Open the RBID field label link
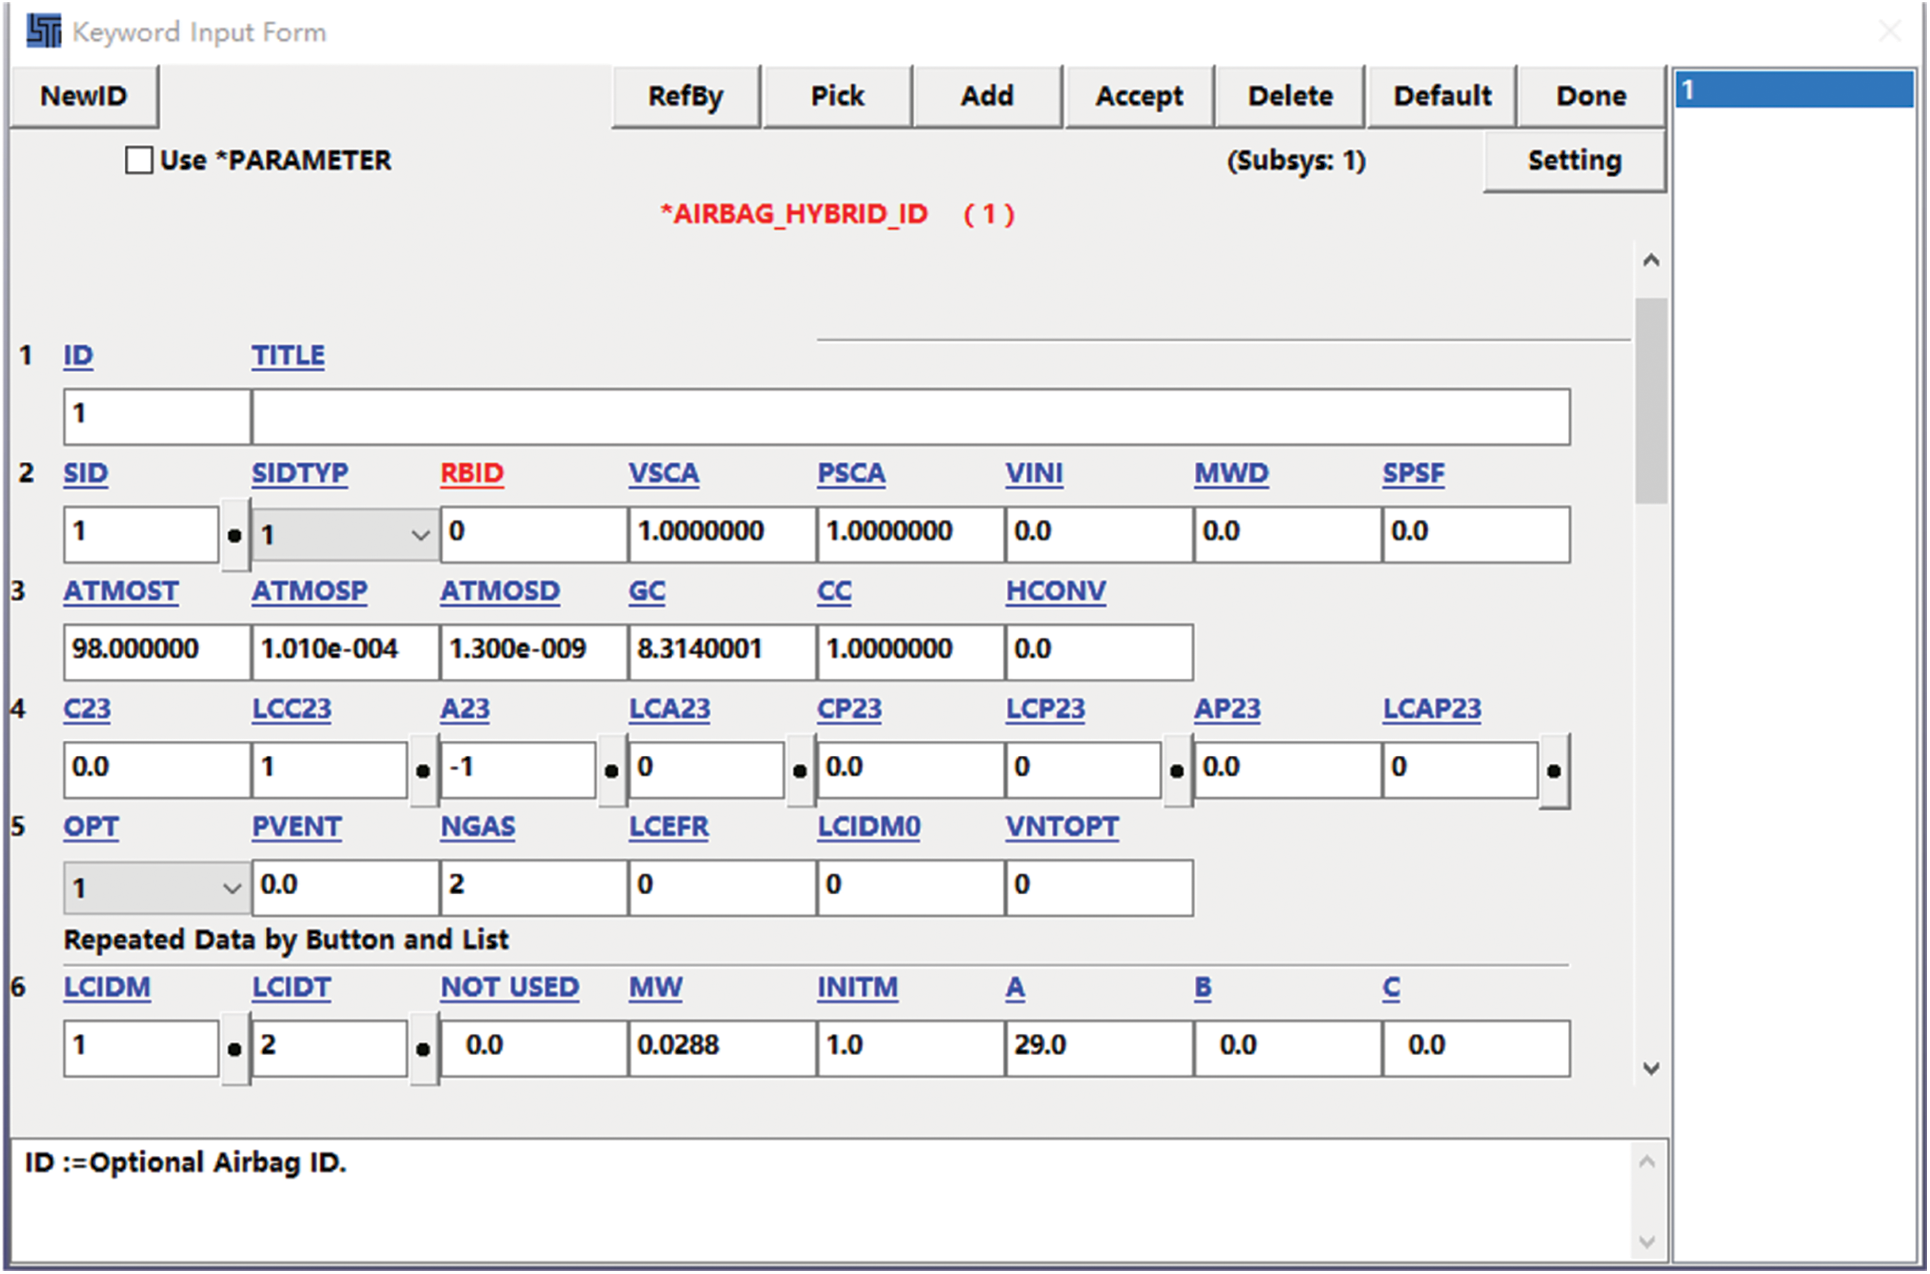The width and height of the screenshot is (1930, 1274). pyautogui.click(x=472, y=473)
